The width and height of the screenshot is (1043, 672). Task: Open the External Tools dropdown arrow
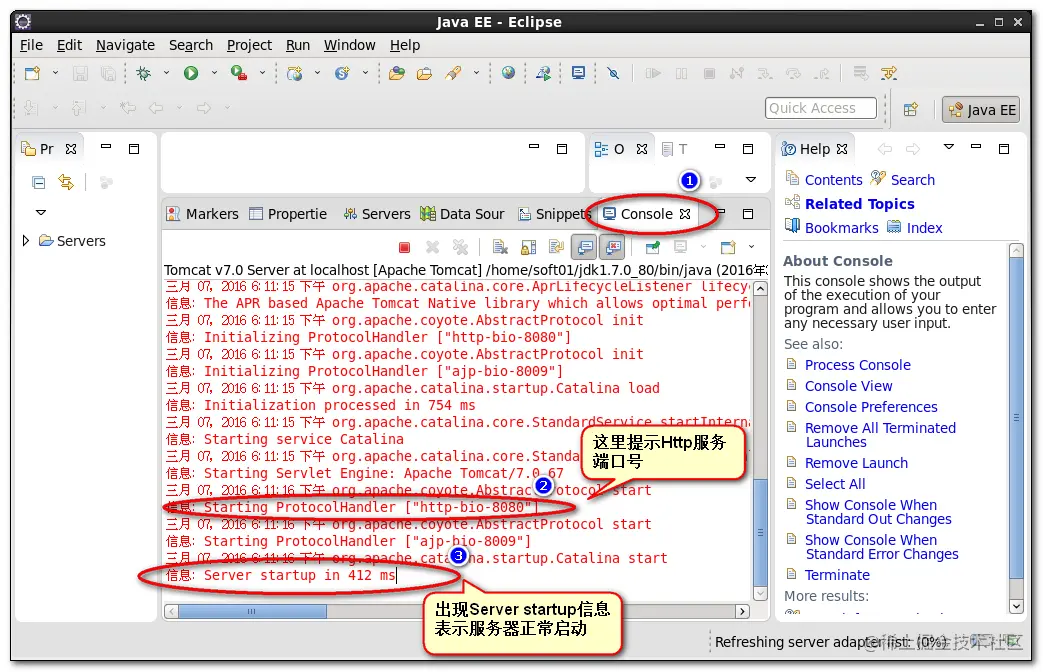pyautogui.click(x=262, y=73)
